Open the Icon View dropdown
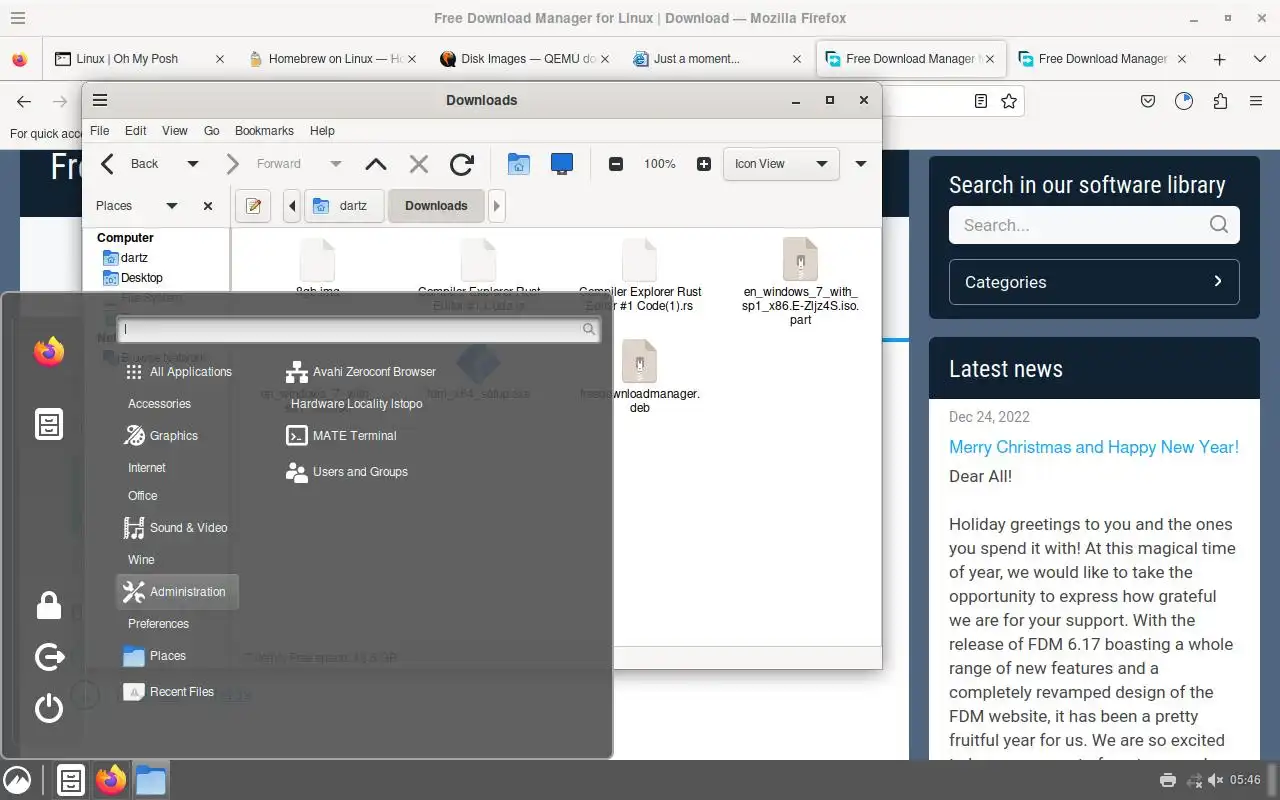Viewport: 1280px width, 800px height. pyautogui.click(x=781, y=164)
